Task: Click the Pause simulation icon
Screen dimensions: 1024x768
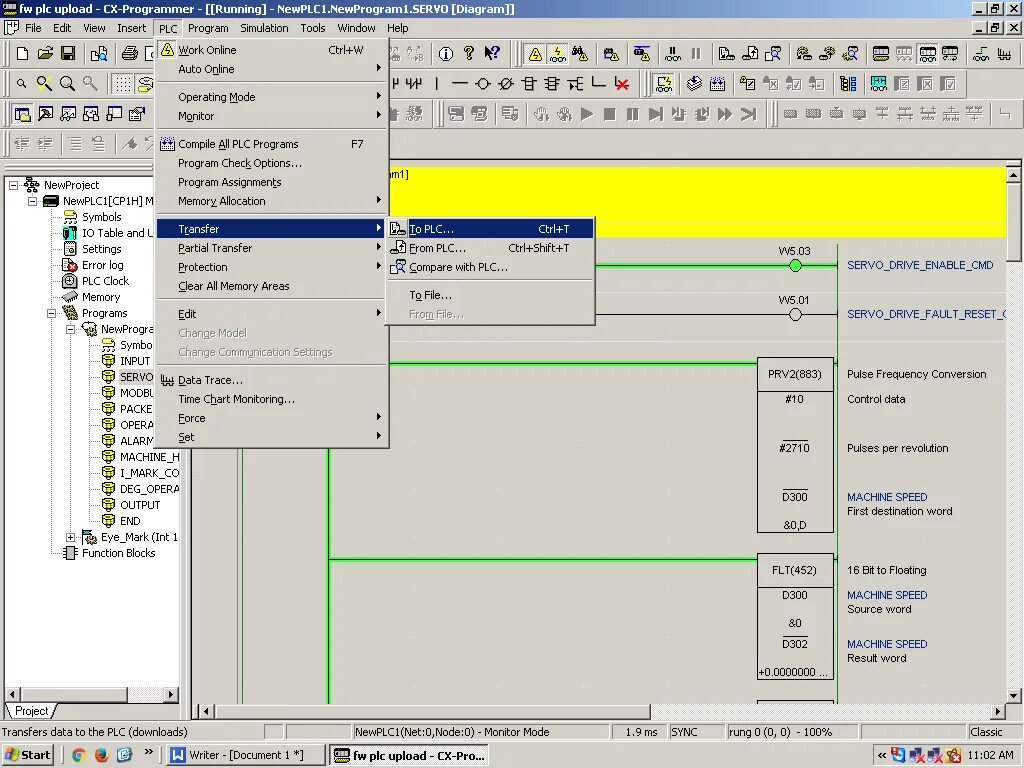Action: tap(633, 114)
